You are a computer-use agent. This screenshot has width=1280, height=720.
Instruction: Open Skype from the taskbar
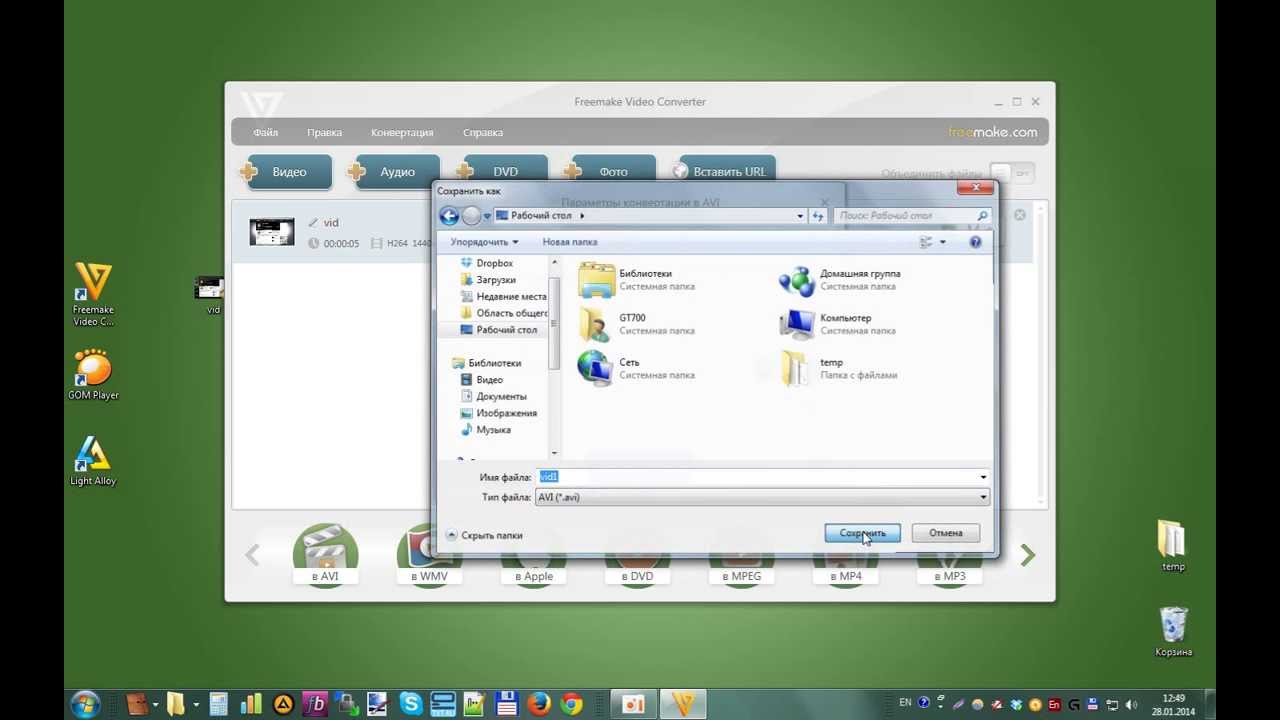pyautogui.click(x=411, y=704)
